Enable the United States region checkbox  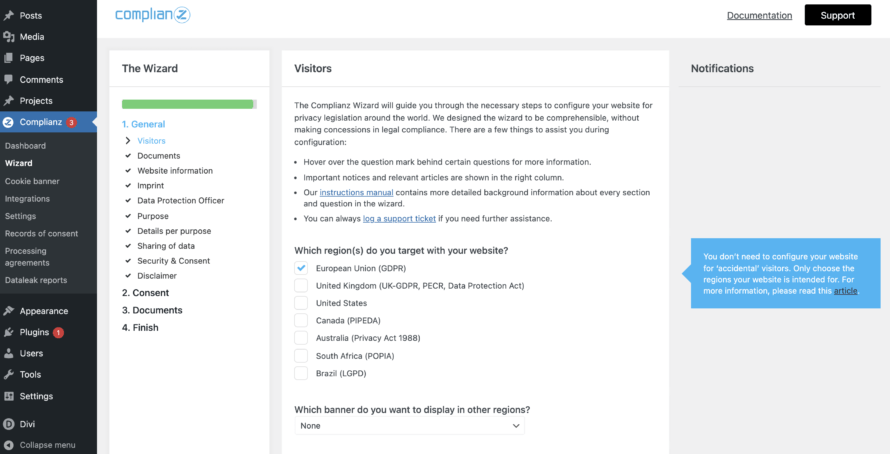point(301,303)
